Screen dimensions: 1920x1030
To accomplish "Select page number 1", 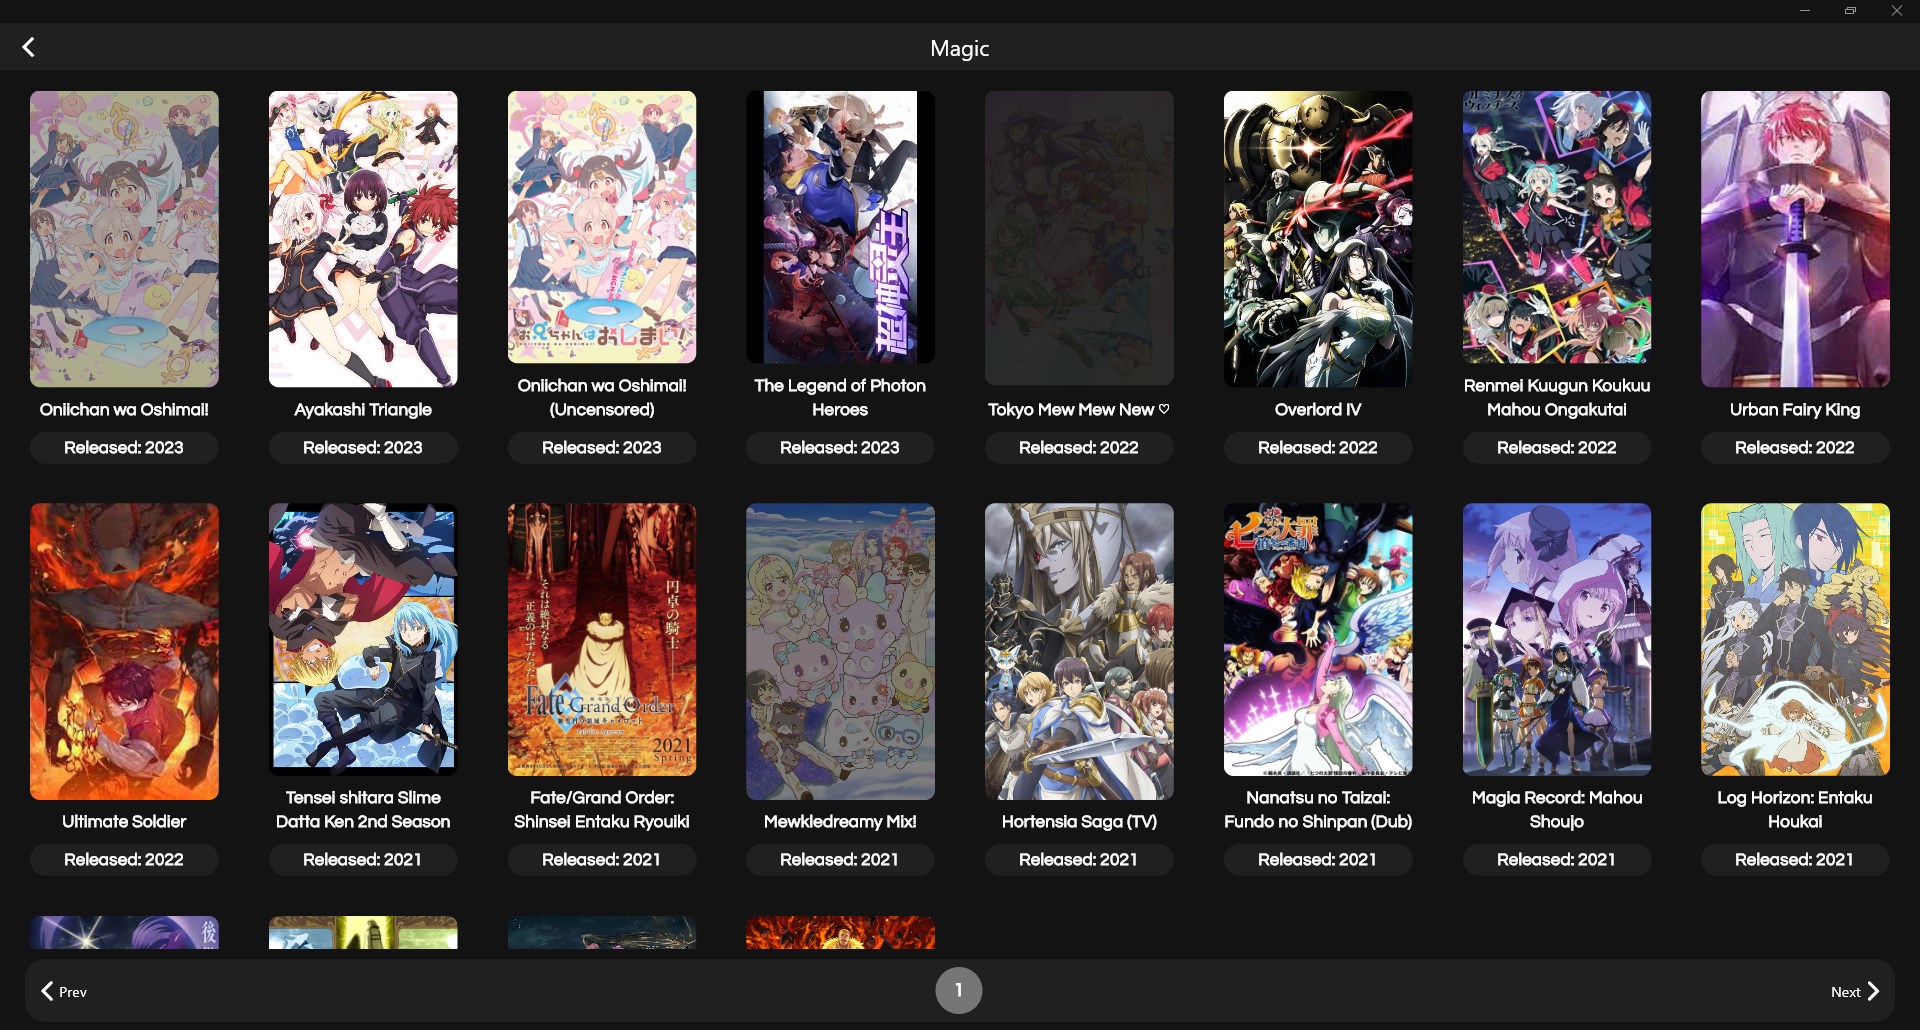I will click(x=958, y=990).
